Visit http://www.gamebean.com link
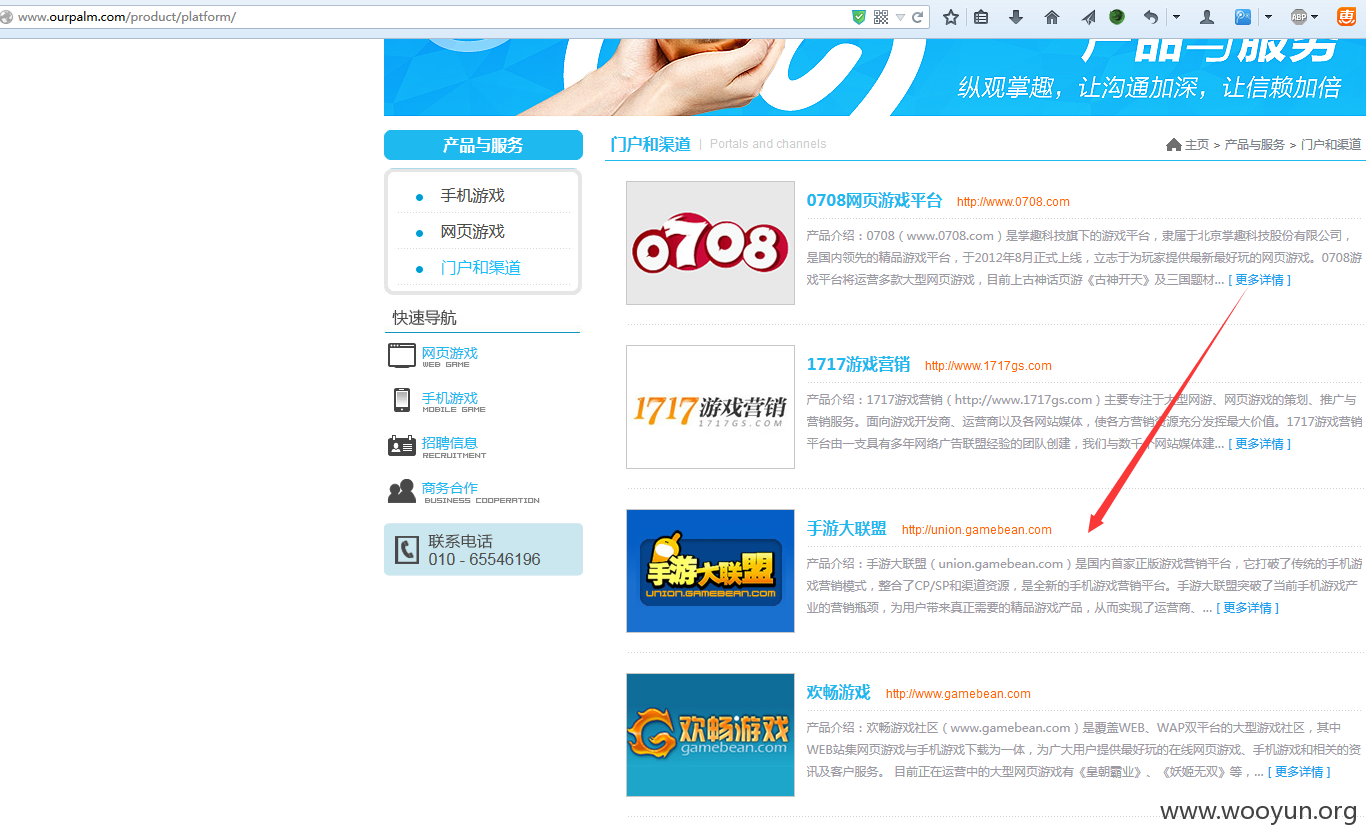 click(958, 694)
